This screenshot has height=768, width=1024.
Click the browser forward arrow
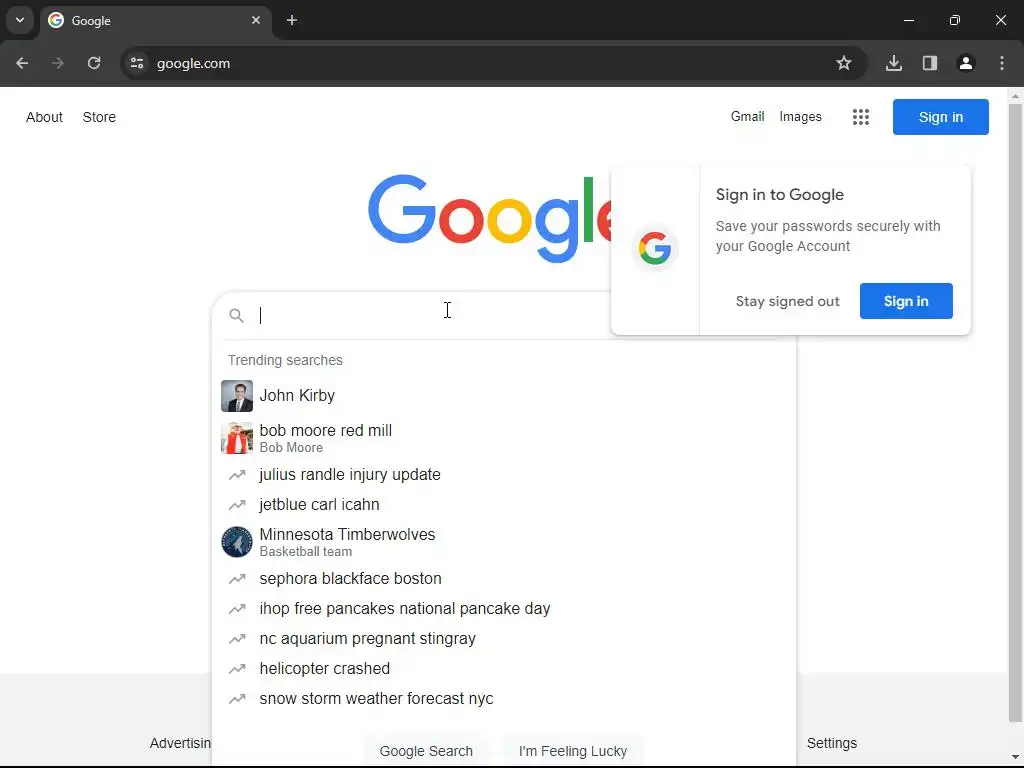58,63
